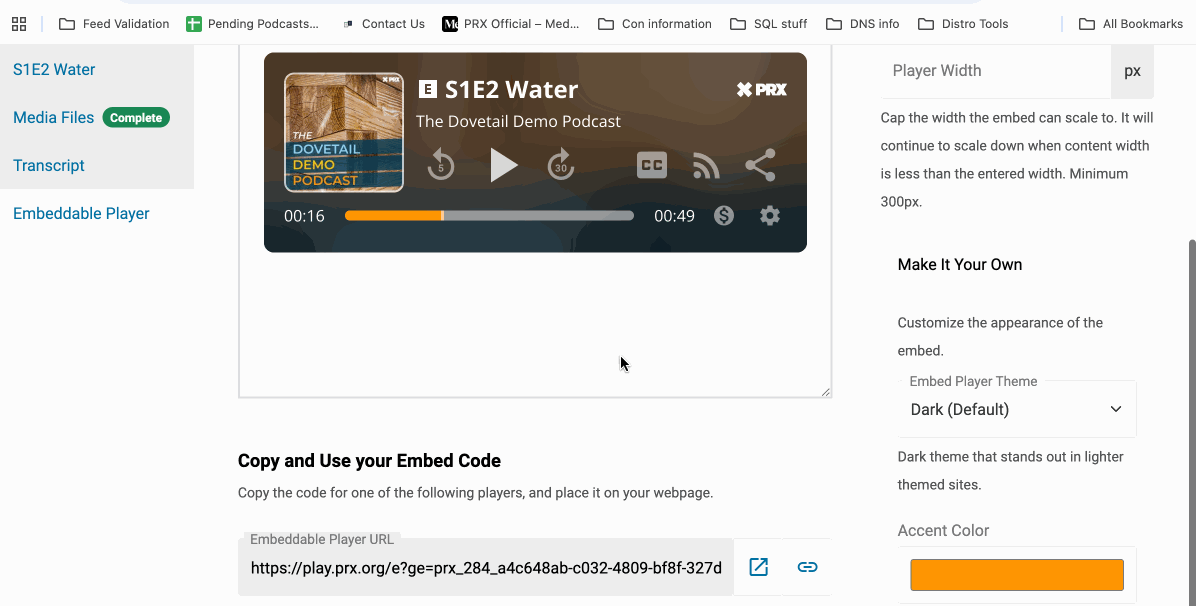Viewport: 1196px width, 606px height.
Task: Click the orange Accent Color swatch
Action: [1016, 575]
